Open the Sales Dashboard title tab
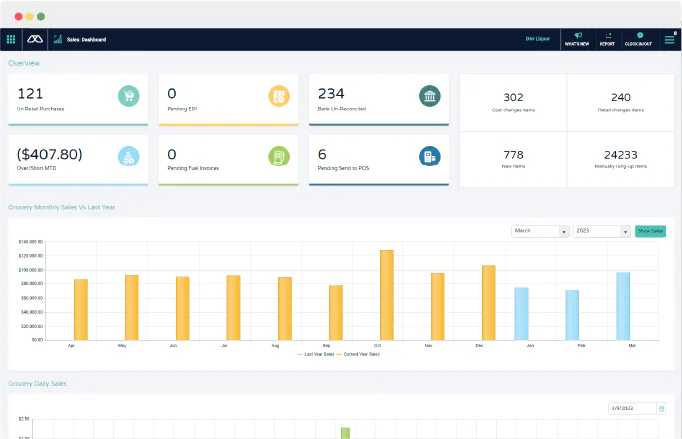The width and height of the screenshot is (682, 439). coord(86,40)
